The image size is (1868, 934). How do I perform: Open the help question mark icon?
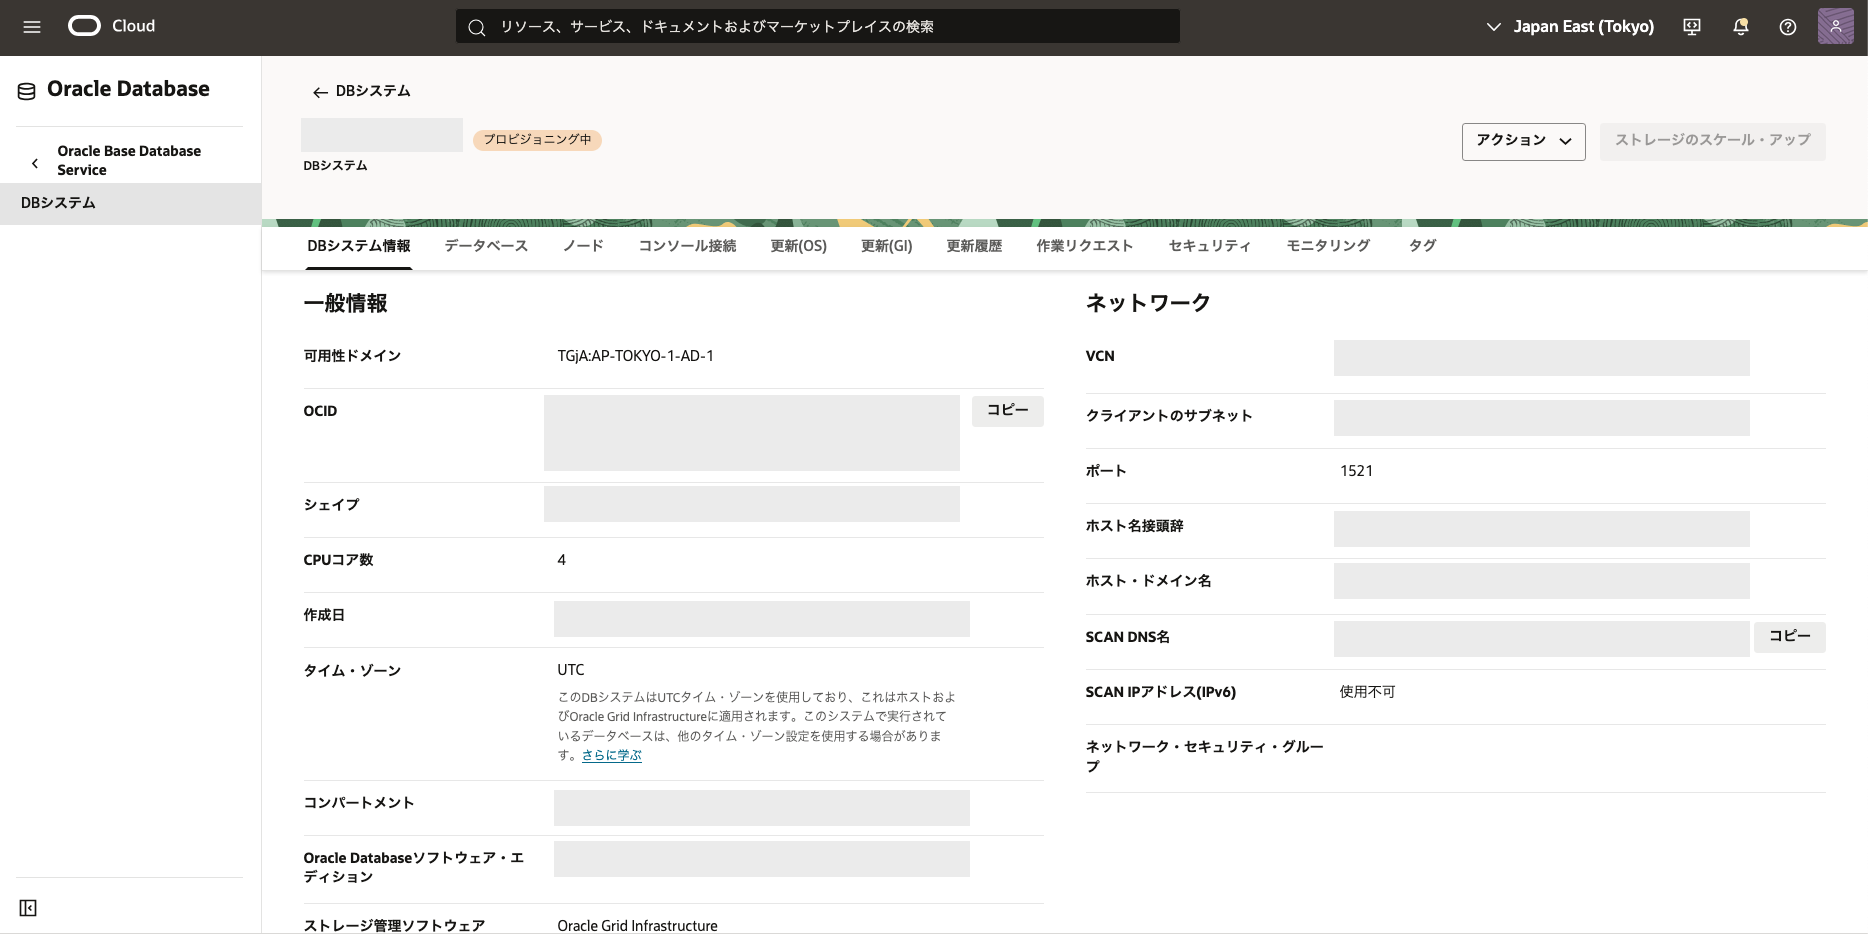click(x=1788, y=27)
